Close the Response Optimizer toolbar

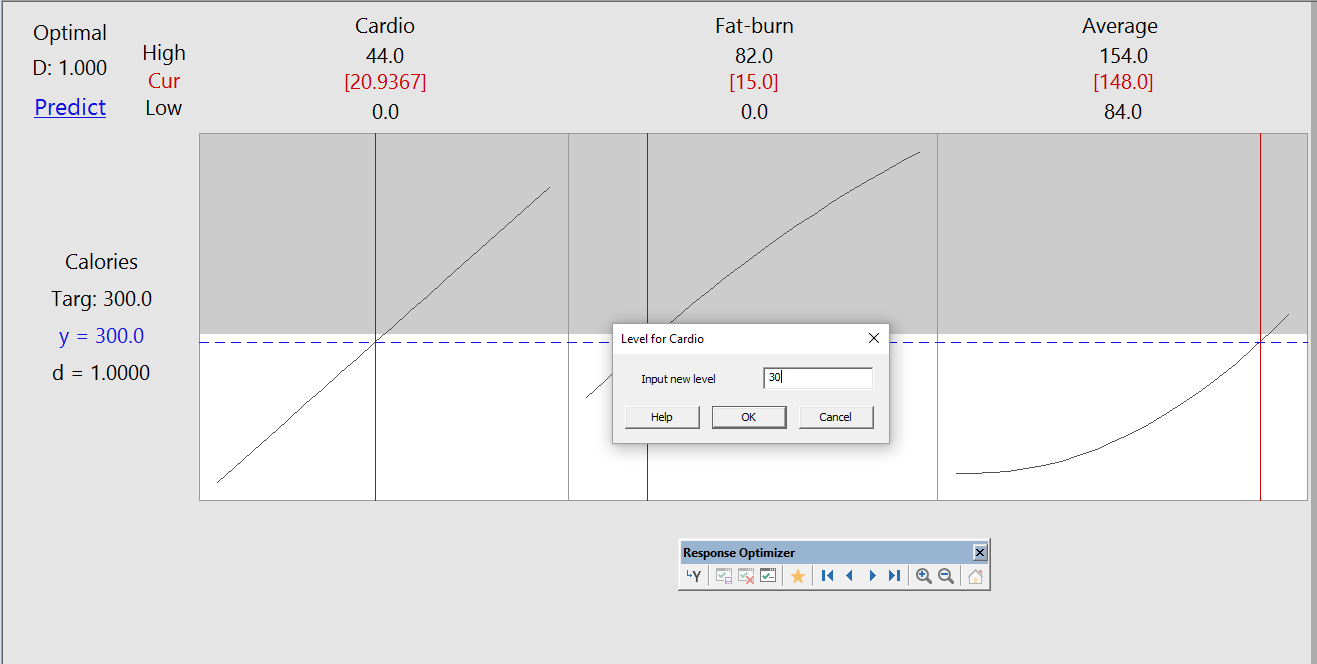[980, 553]
